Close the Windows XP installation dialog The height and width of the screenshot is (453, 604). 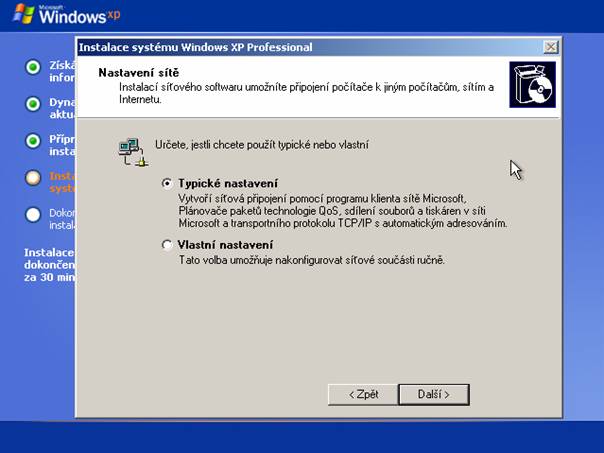click(x=551, y=47)
